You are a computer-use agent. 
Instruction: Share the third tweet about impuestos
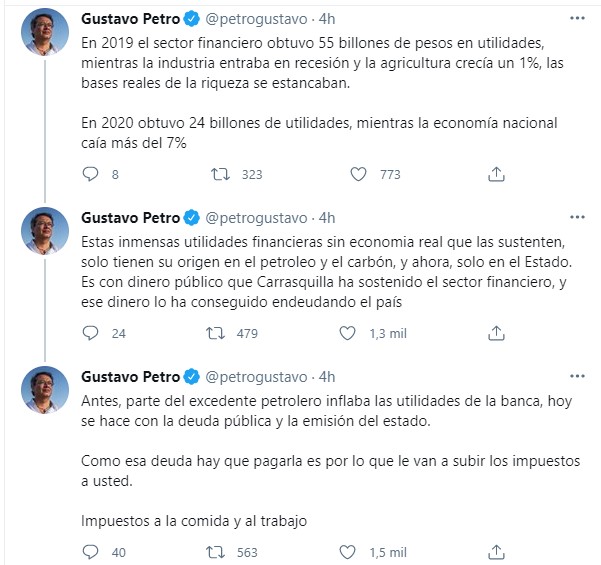pyautogui.click(x=496, y=551)
